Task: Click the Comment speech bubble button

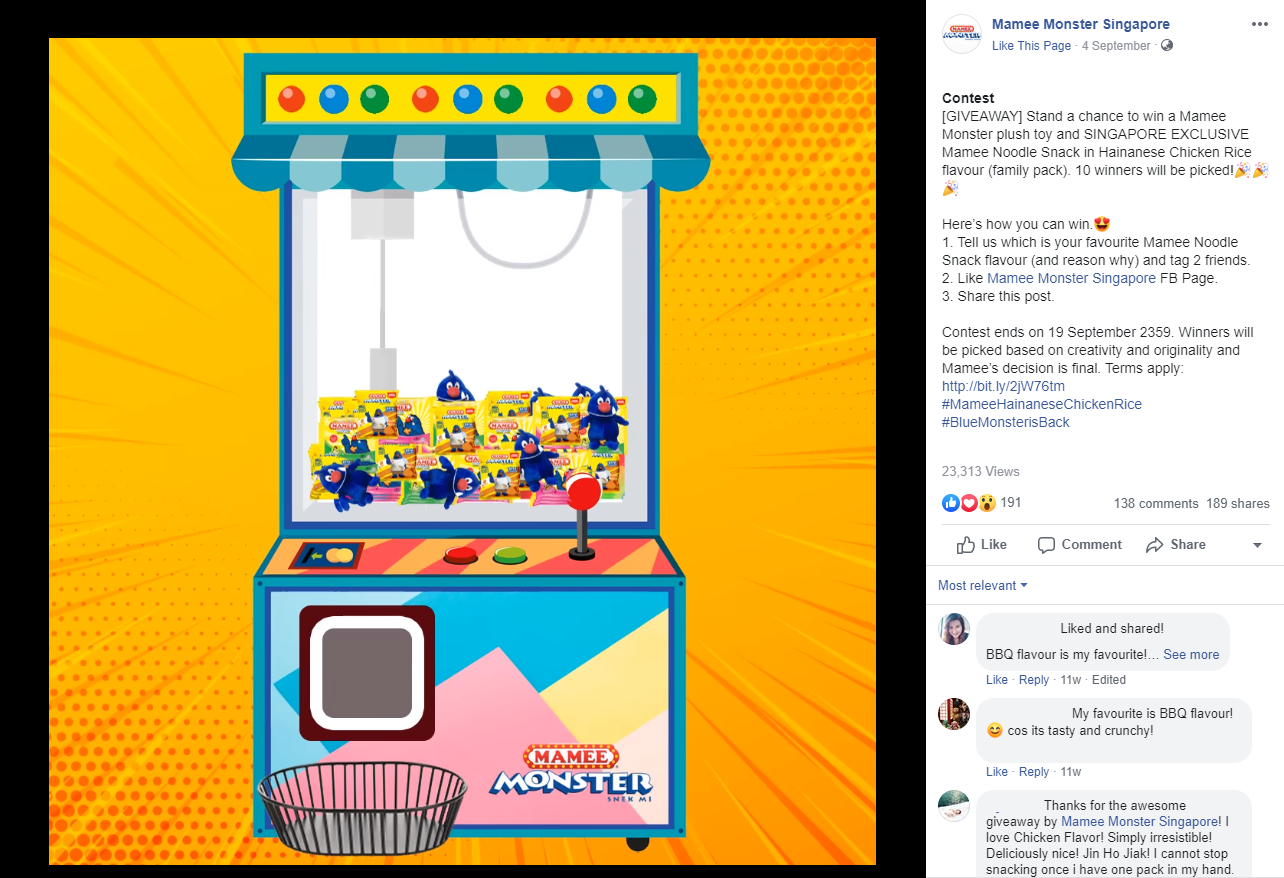Action: click(1079, 545)
